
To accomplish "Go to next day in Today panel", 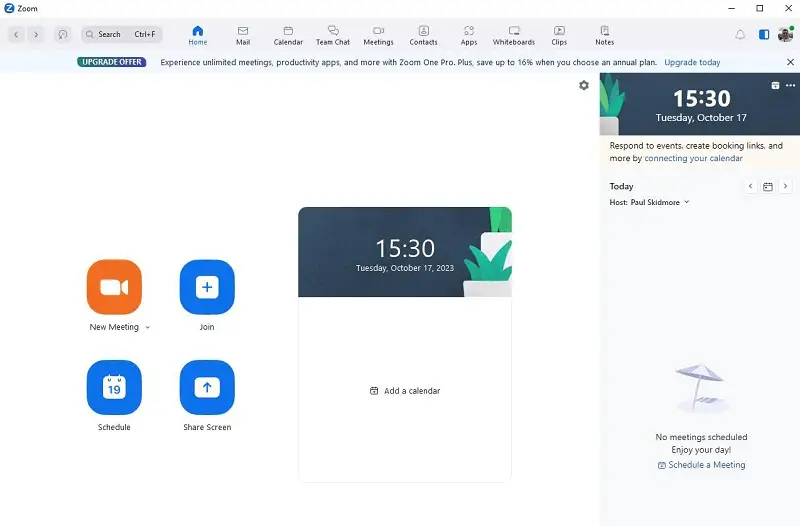I will point(785,186).
